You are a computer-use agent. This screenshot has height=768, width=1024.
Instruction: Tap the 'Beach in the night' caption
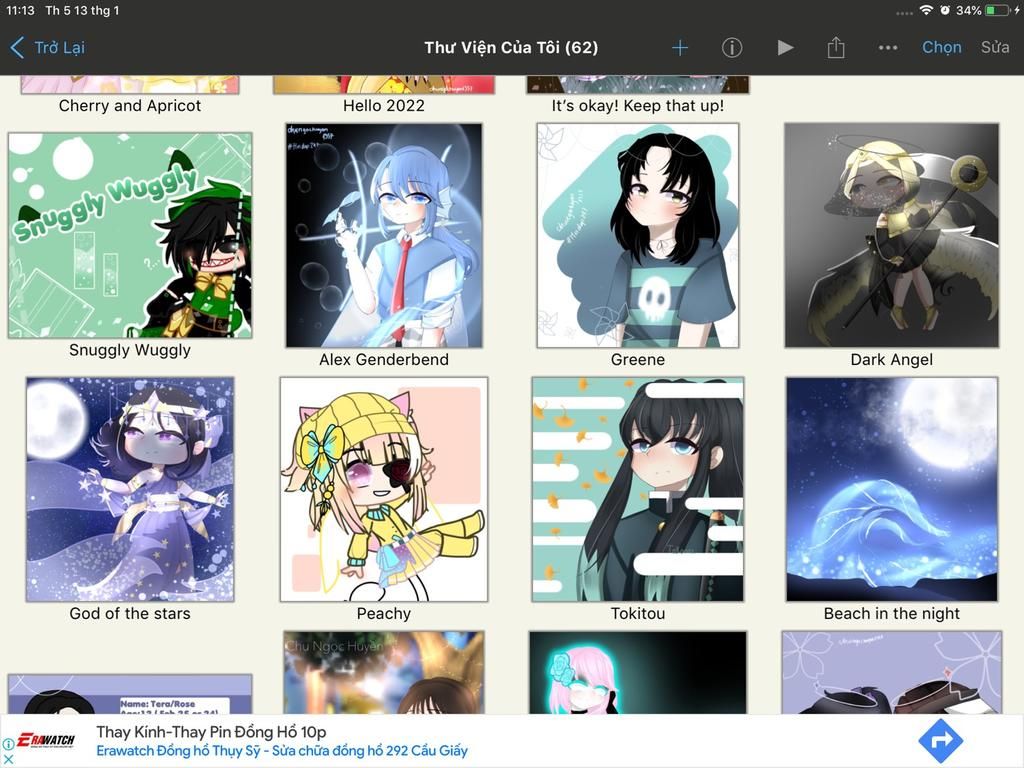click(891, 614)
